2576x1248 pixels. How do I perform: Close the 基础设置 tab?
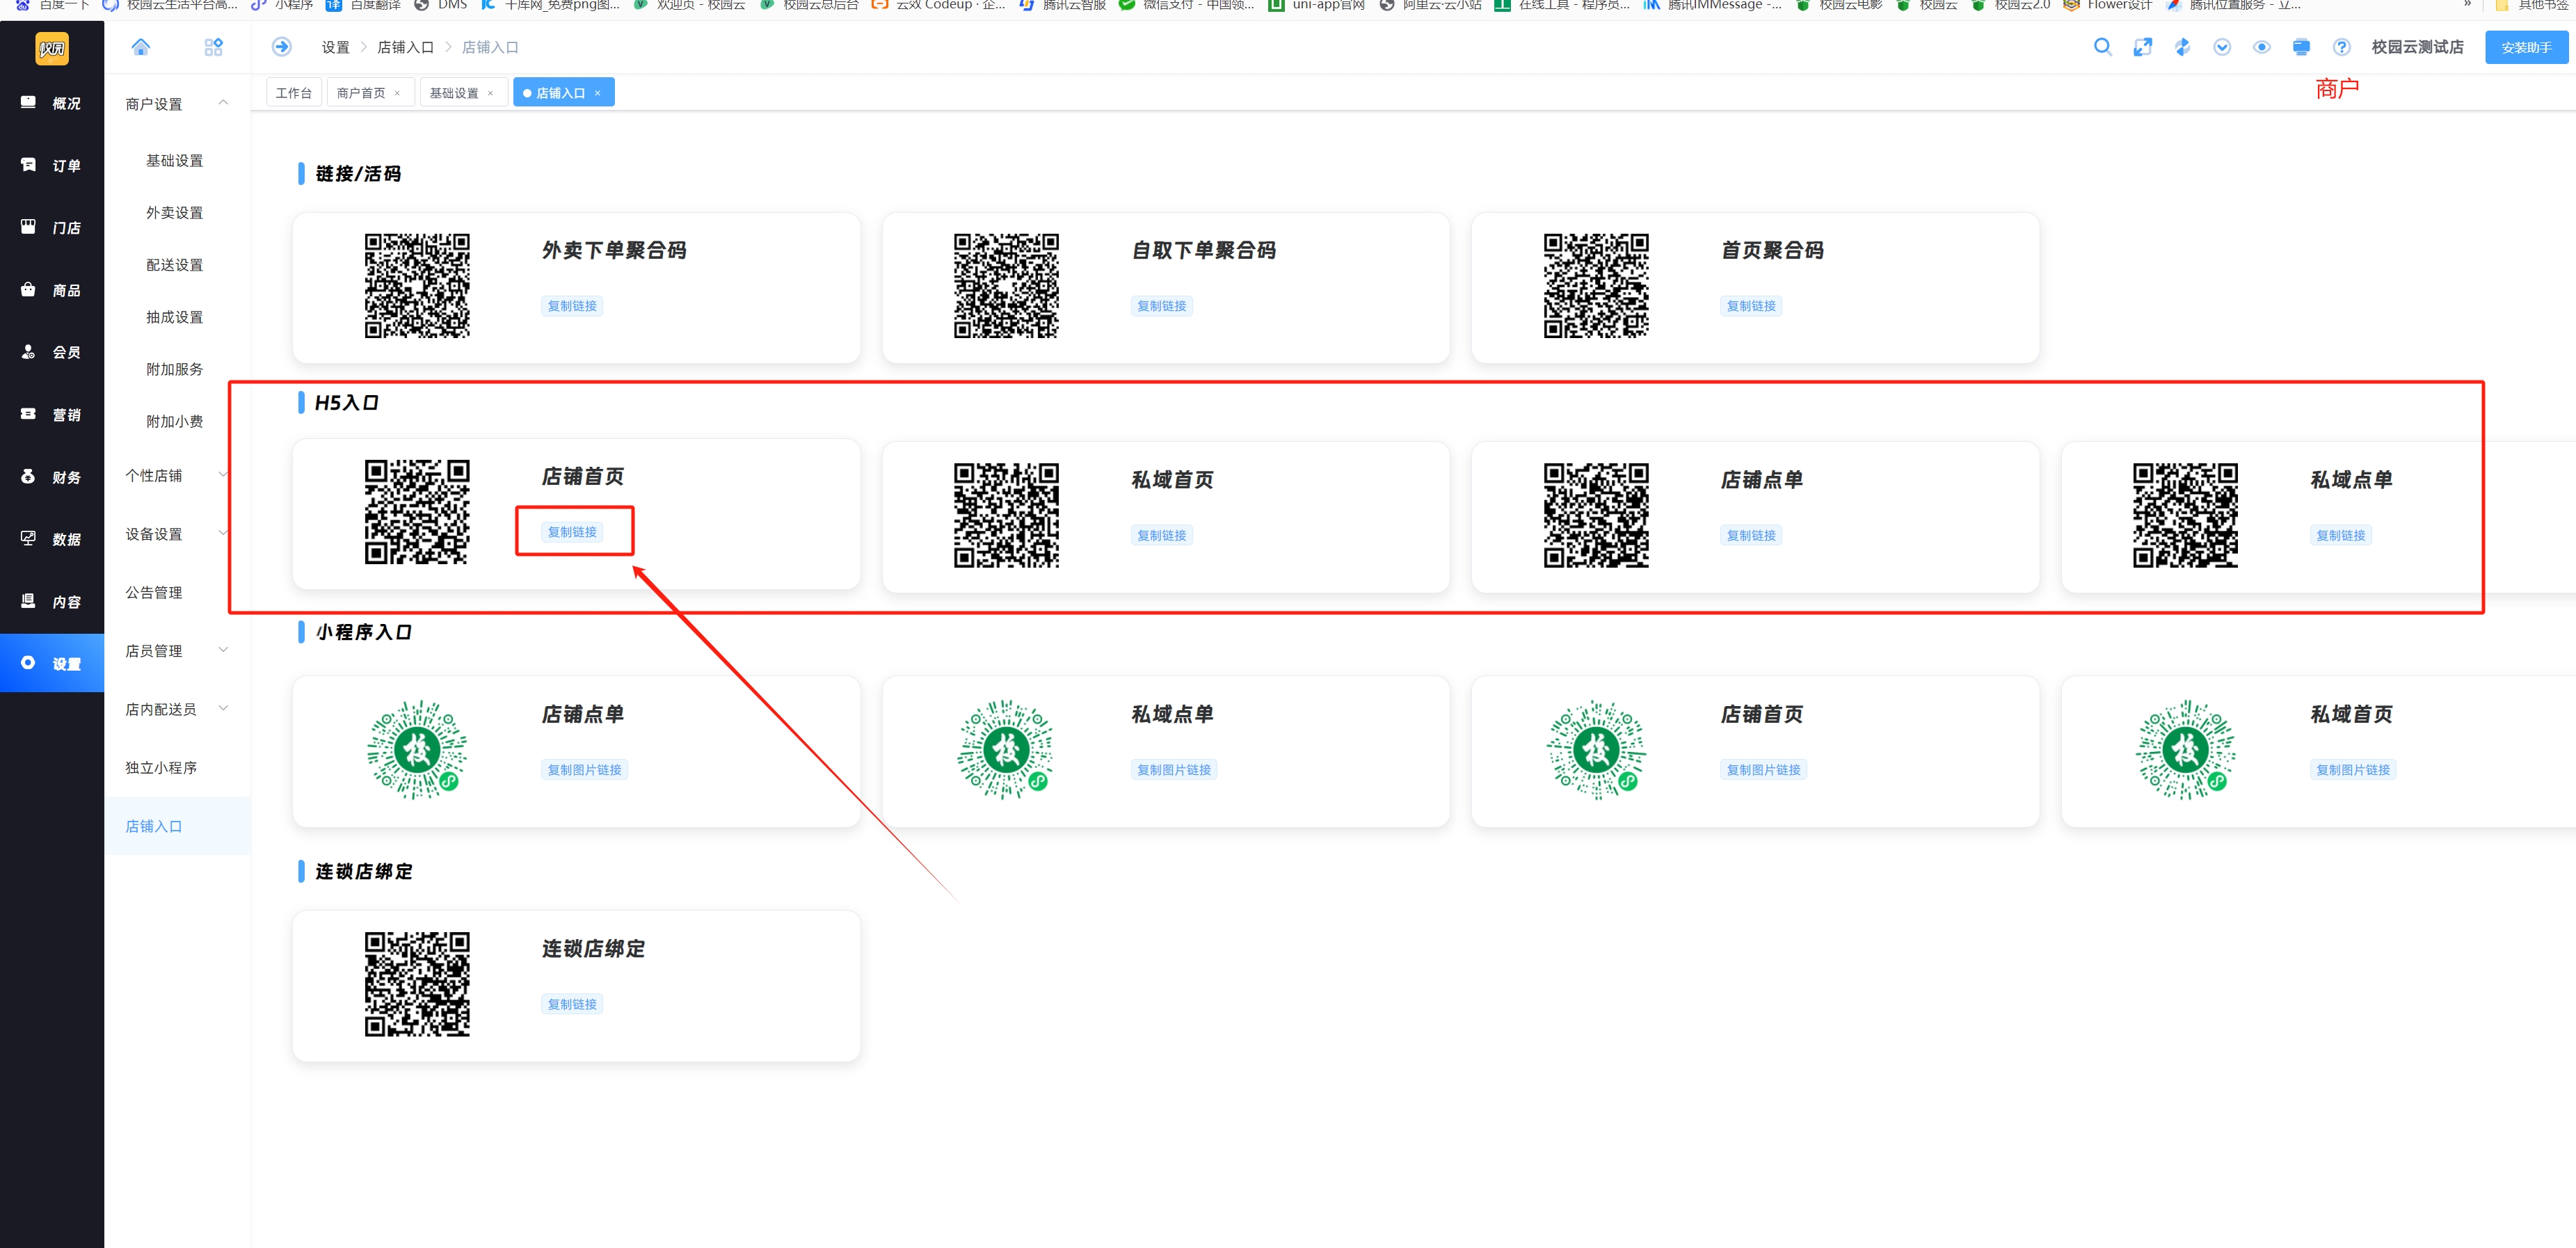point(490,93)
